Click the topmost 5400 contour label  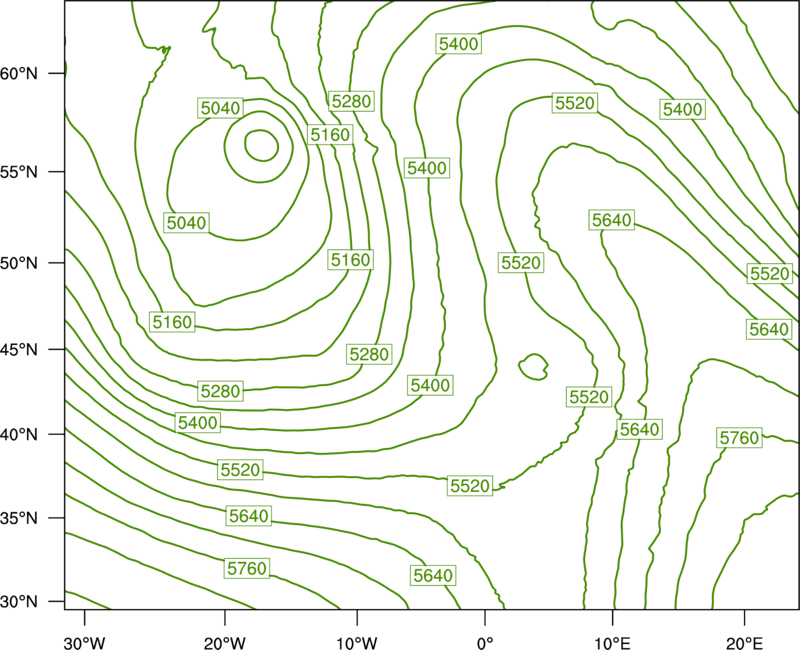coord(459,44)
